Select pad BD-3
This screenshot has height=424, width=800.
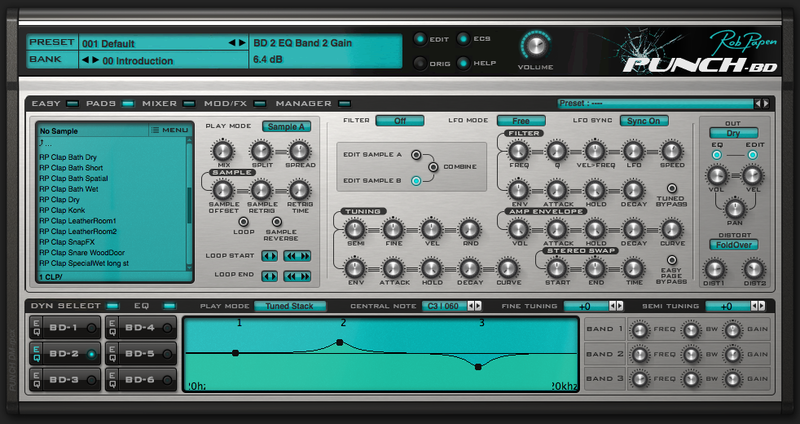click(70, 380)
